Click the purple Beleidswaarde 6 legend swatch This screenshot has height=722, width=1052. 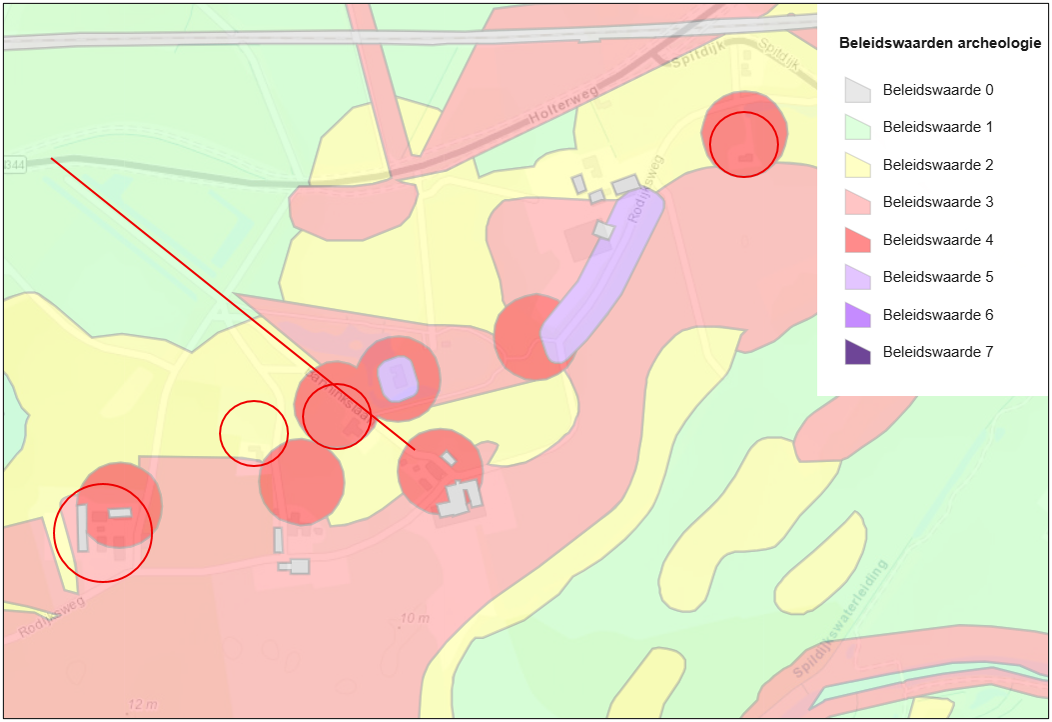(x=857, y=315)
